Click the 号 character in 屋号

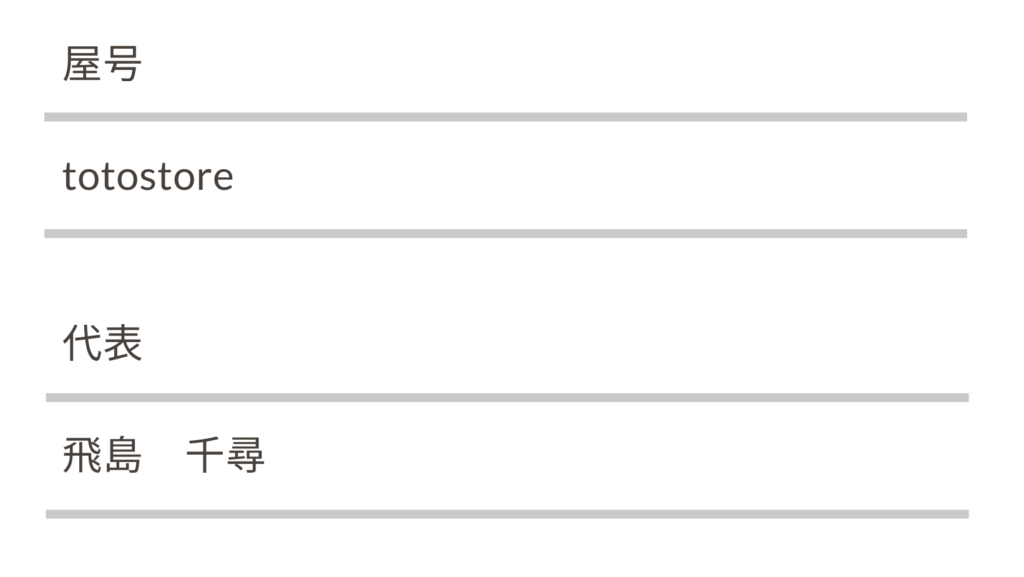122,65
